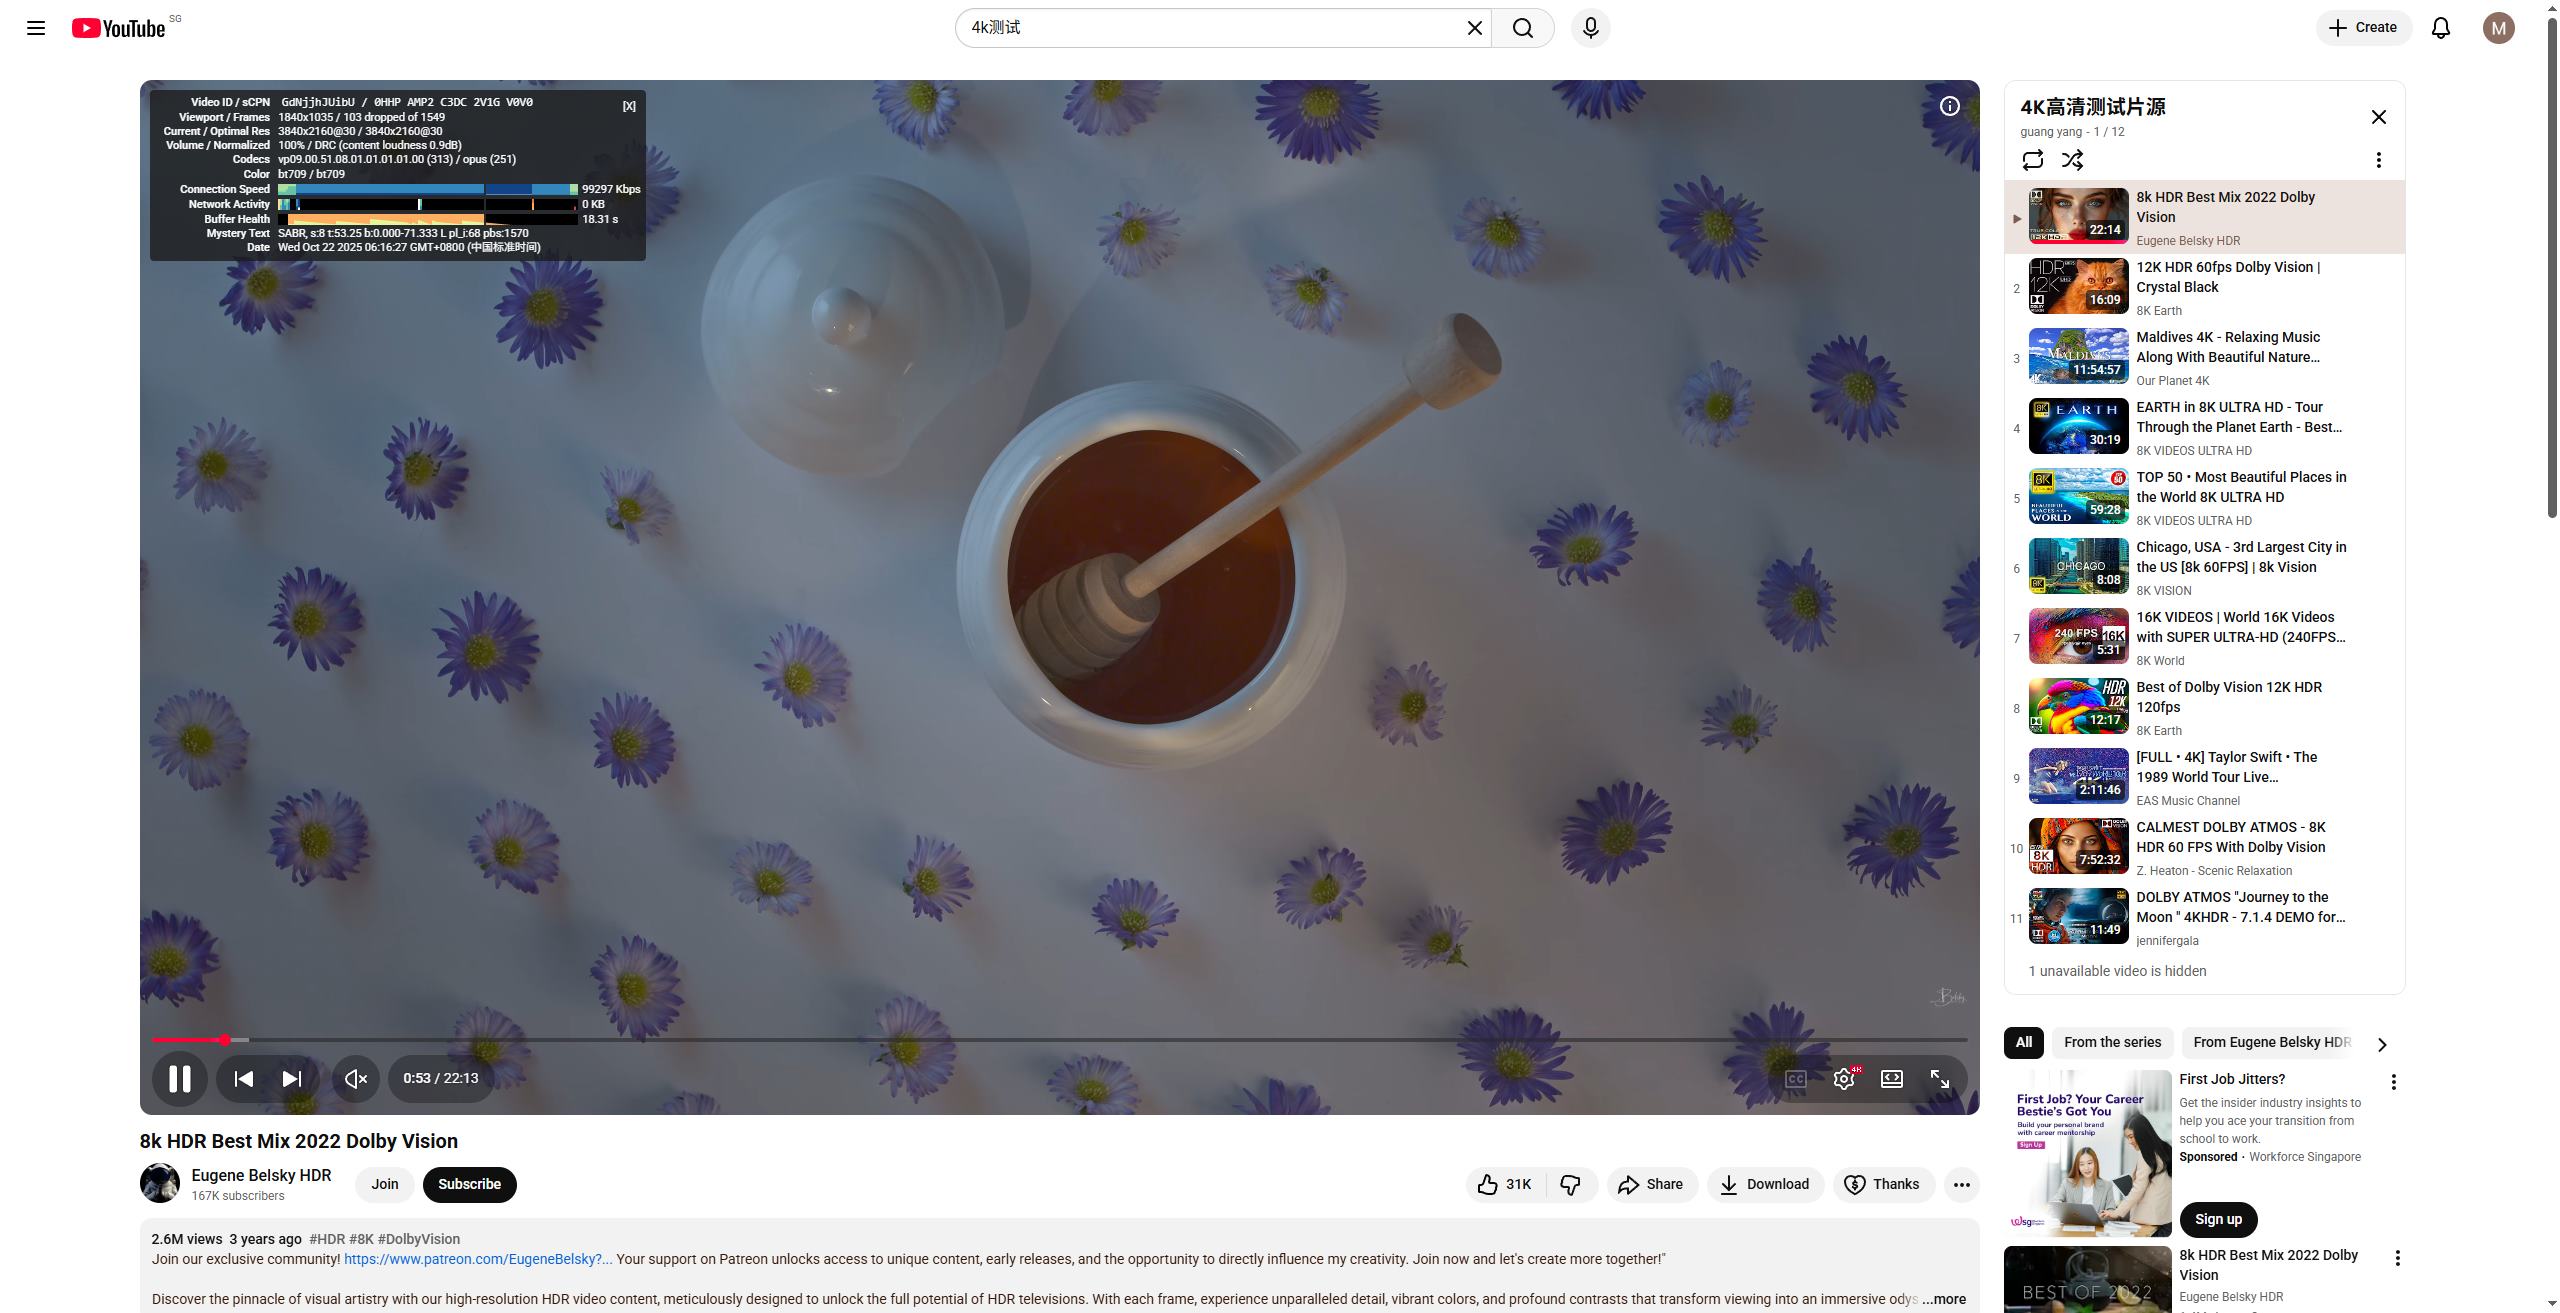Image resolution: width=2560 pixels, height=1313 pixels.
Task: Turn on subtitles with the CC button
Action: click(1794, 1078)
